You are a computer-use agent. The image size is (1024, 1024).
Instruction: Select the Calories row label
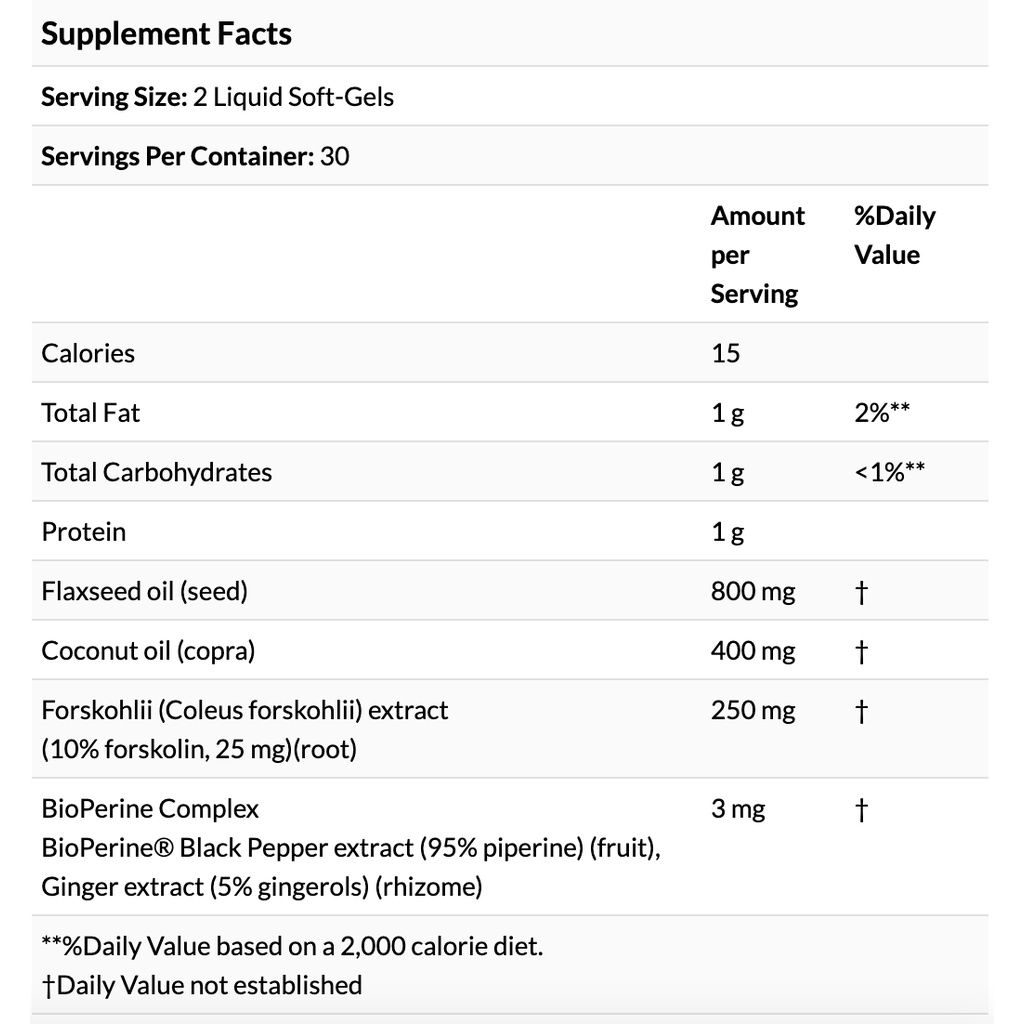click(x=88, y=353)
